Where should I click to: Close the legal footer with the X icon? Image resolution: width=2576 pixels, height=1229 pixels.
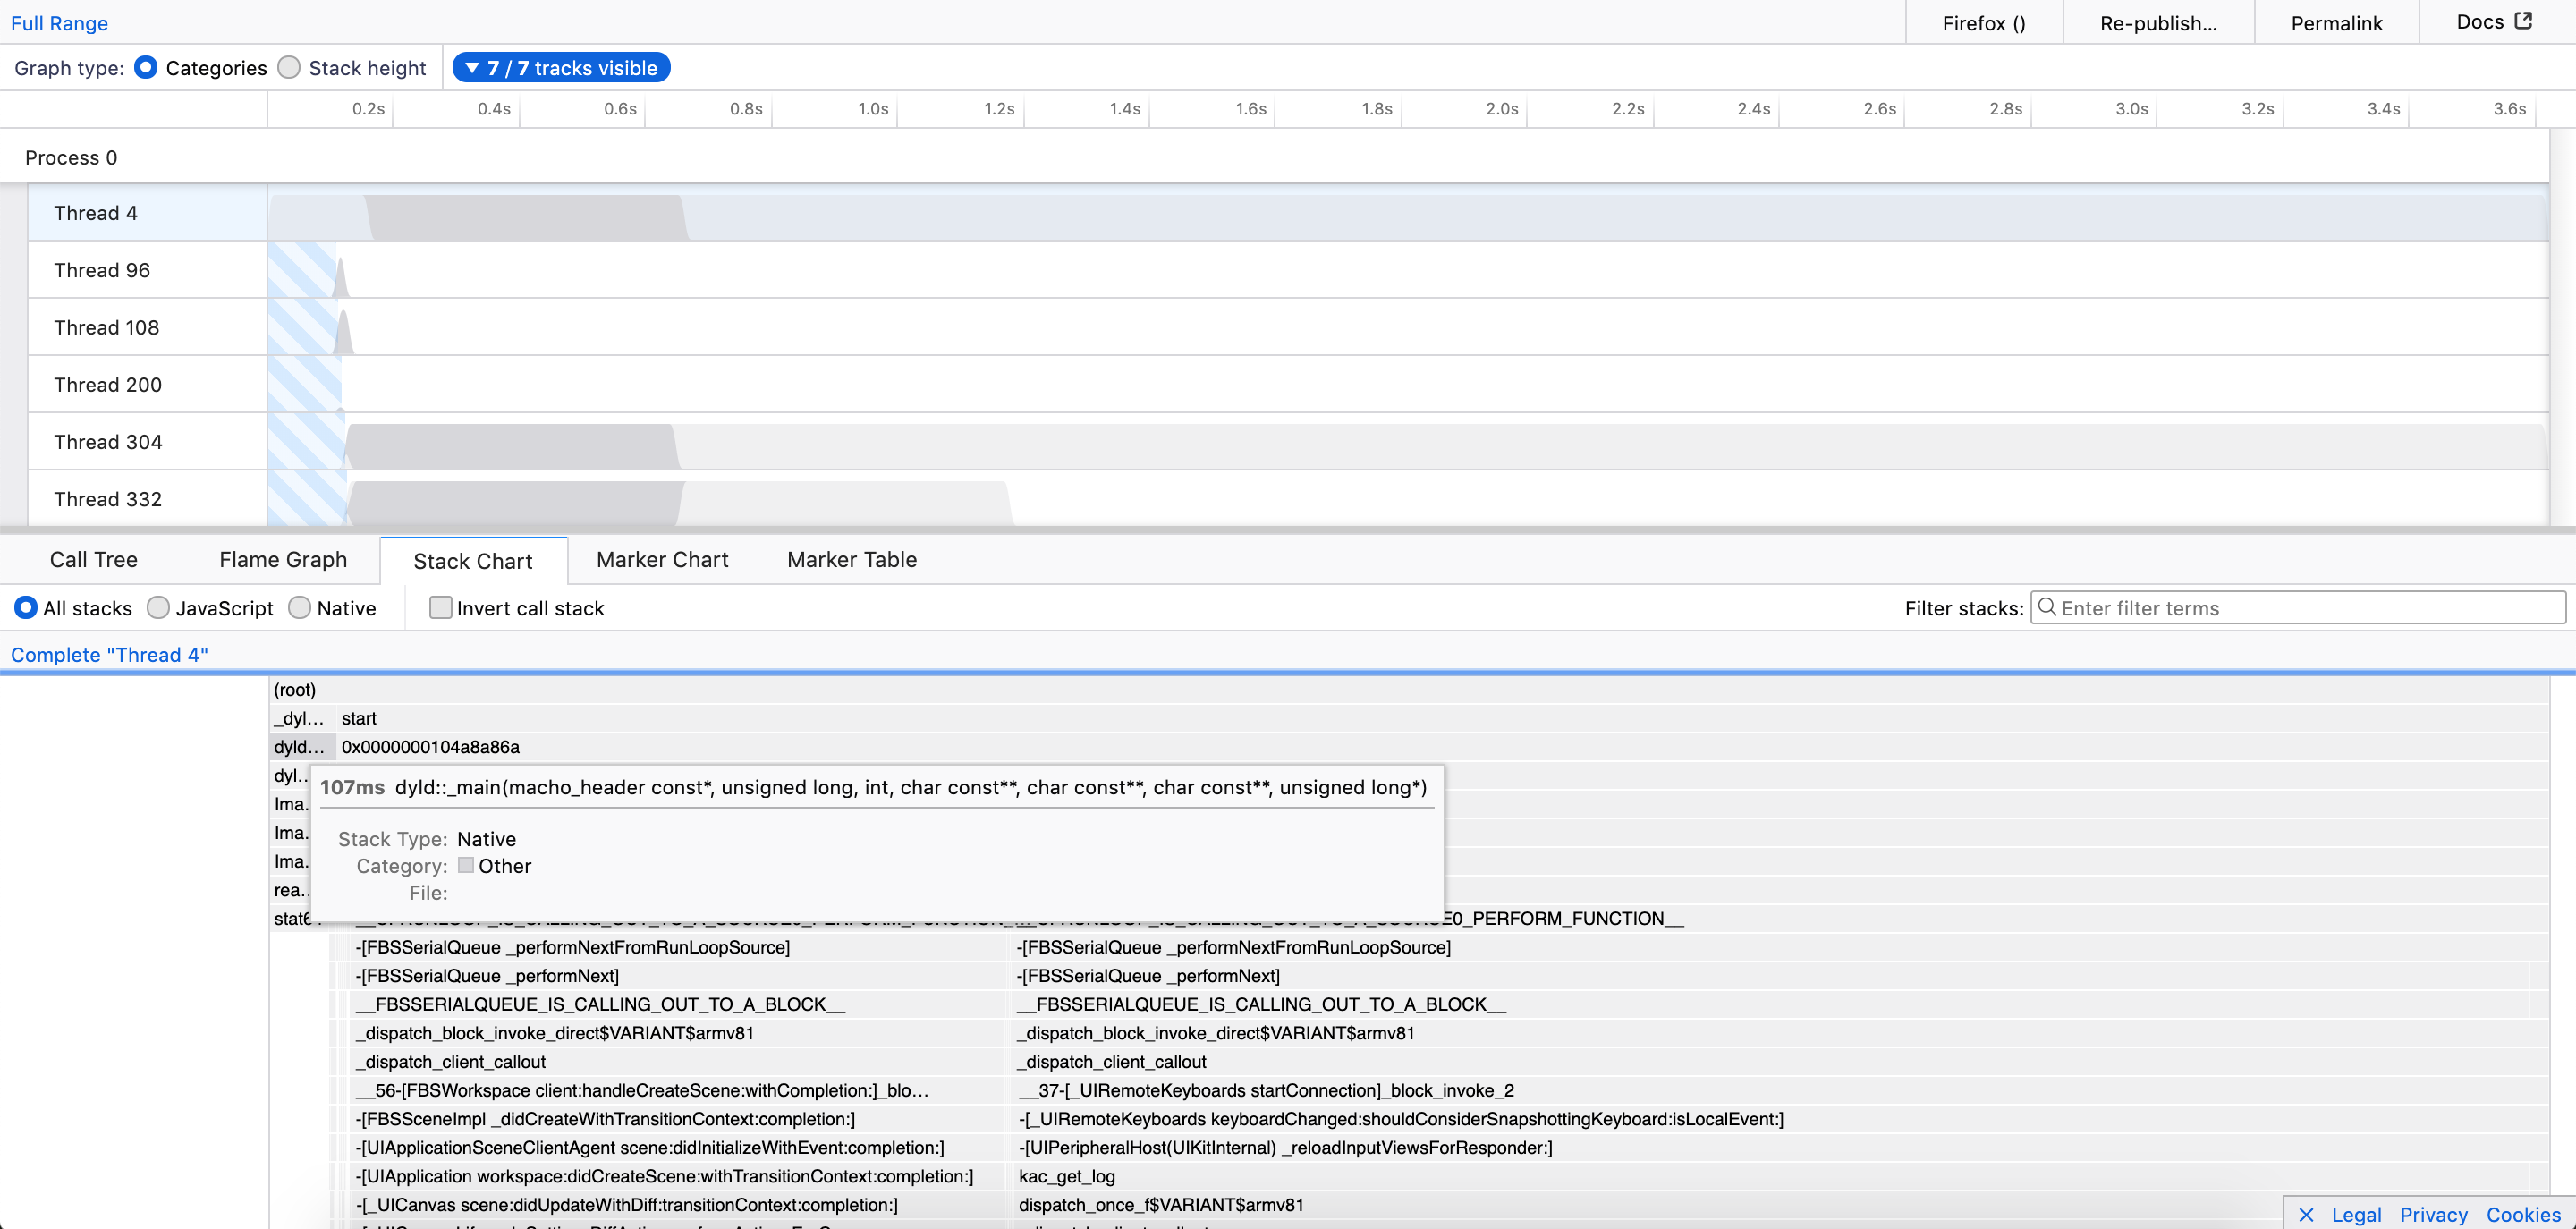(2306, 1214)
